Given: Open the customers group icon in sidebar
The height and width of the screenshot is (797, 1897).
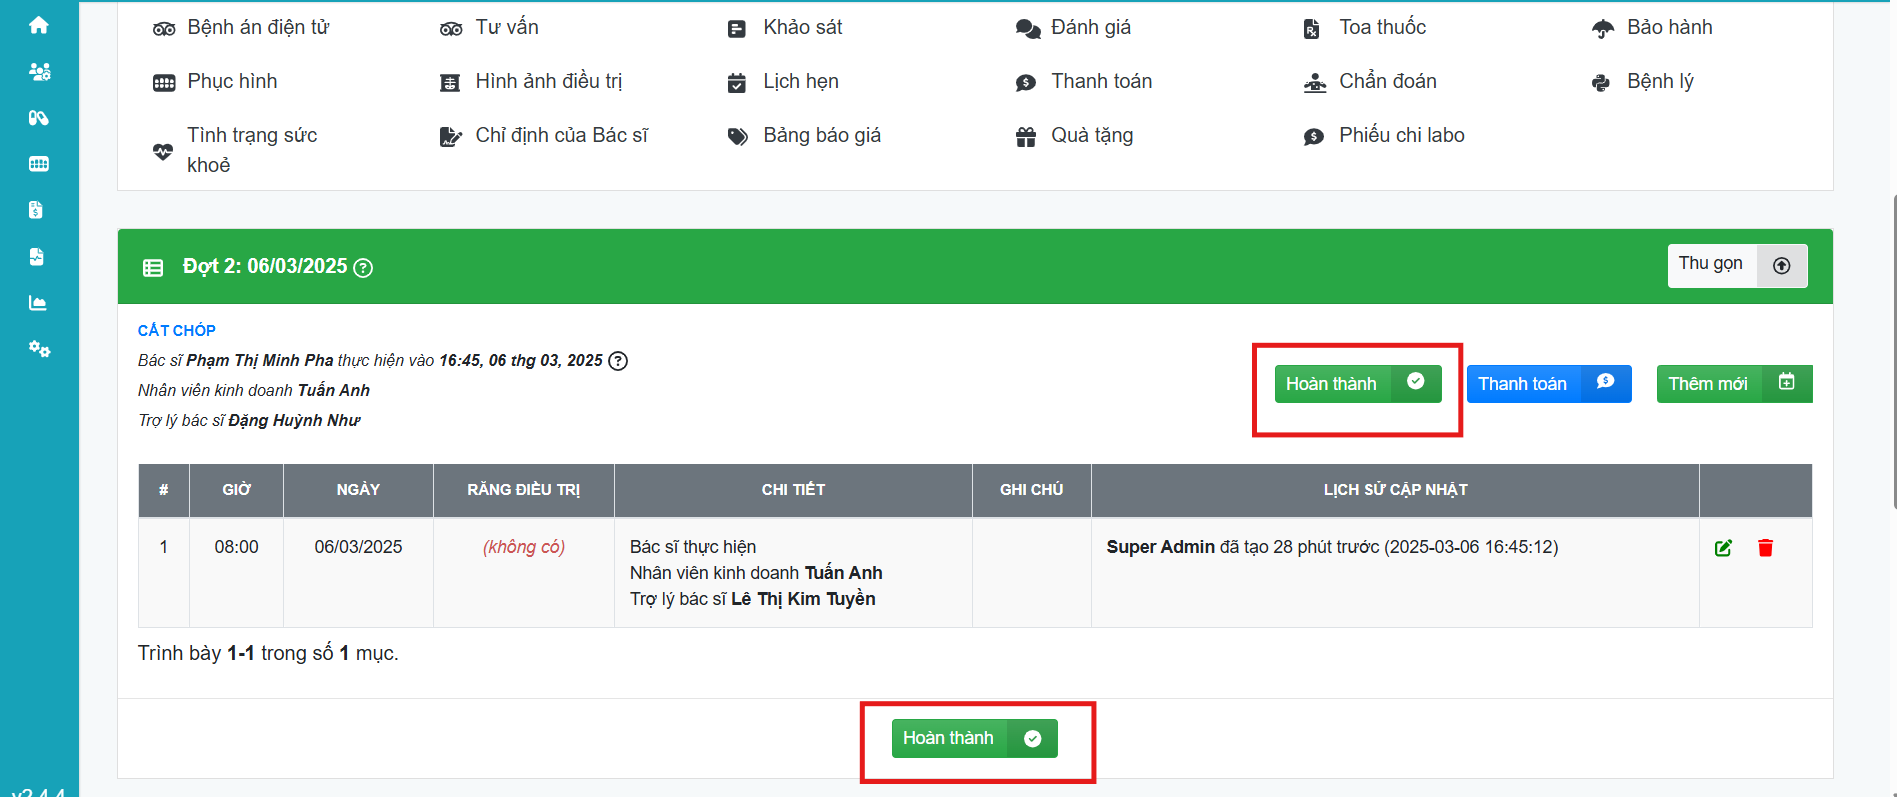Looking at the screenshot, I should [x=39, y=72].
